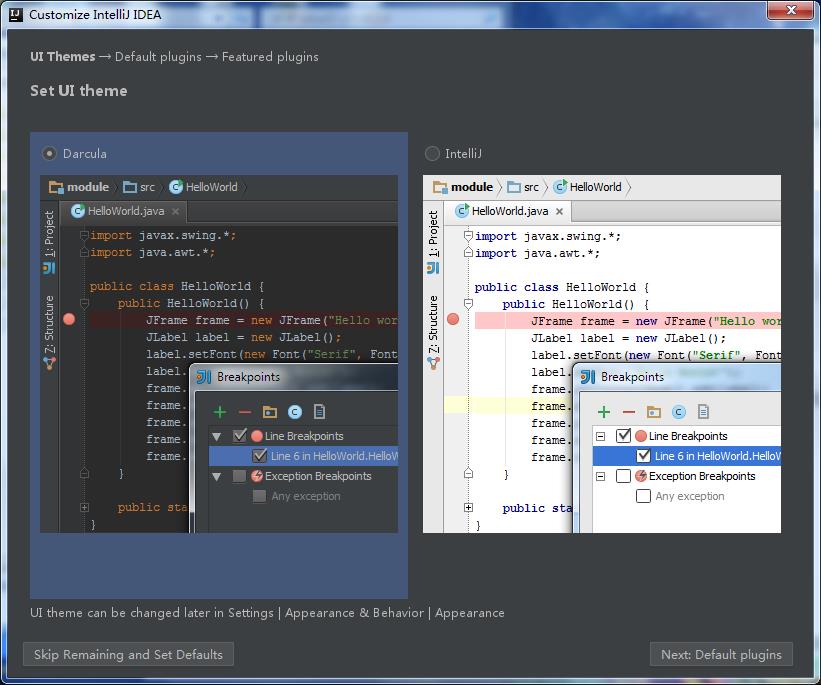
Task: Click HelloWorld class icon in Darcula breadcrumb
Action: click(176, 187)
